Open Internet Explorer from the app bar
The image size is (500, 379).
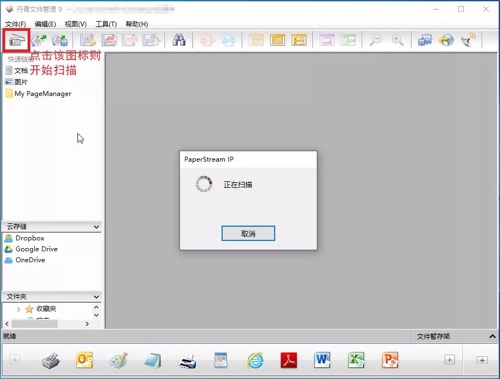[255, 360]
